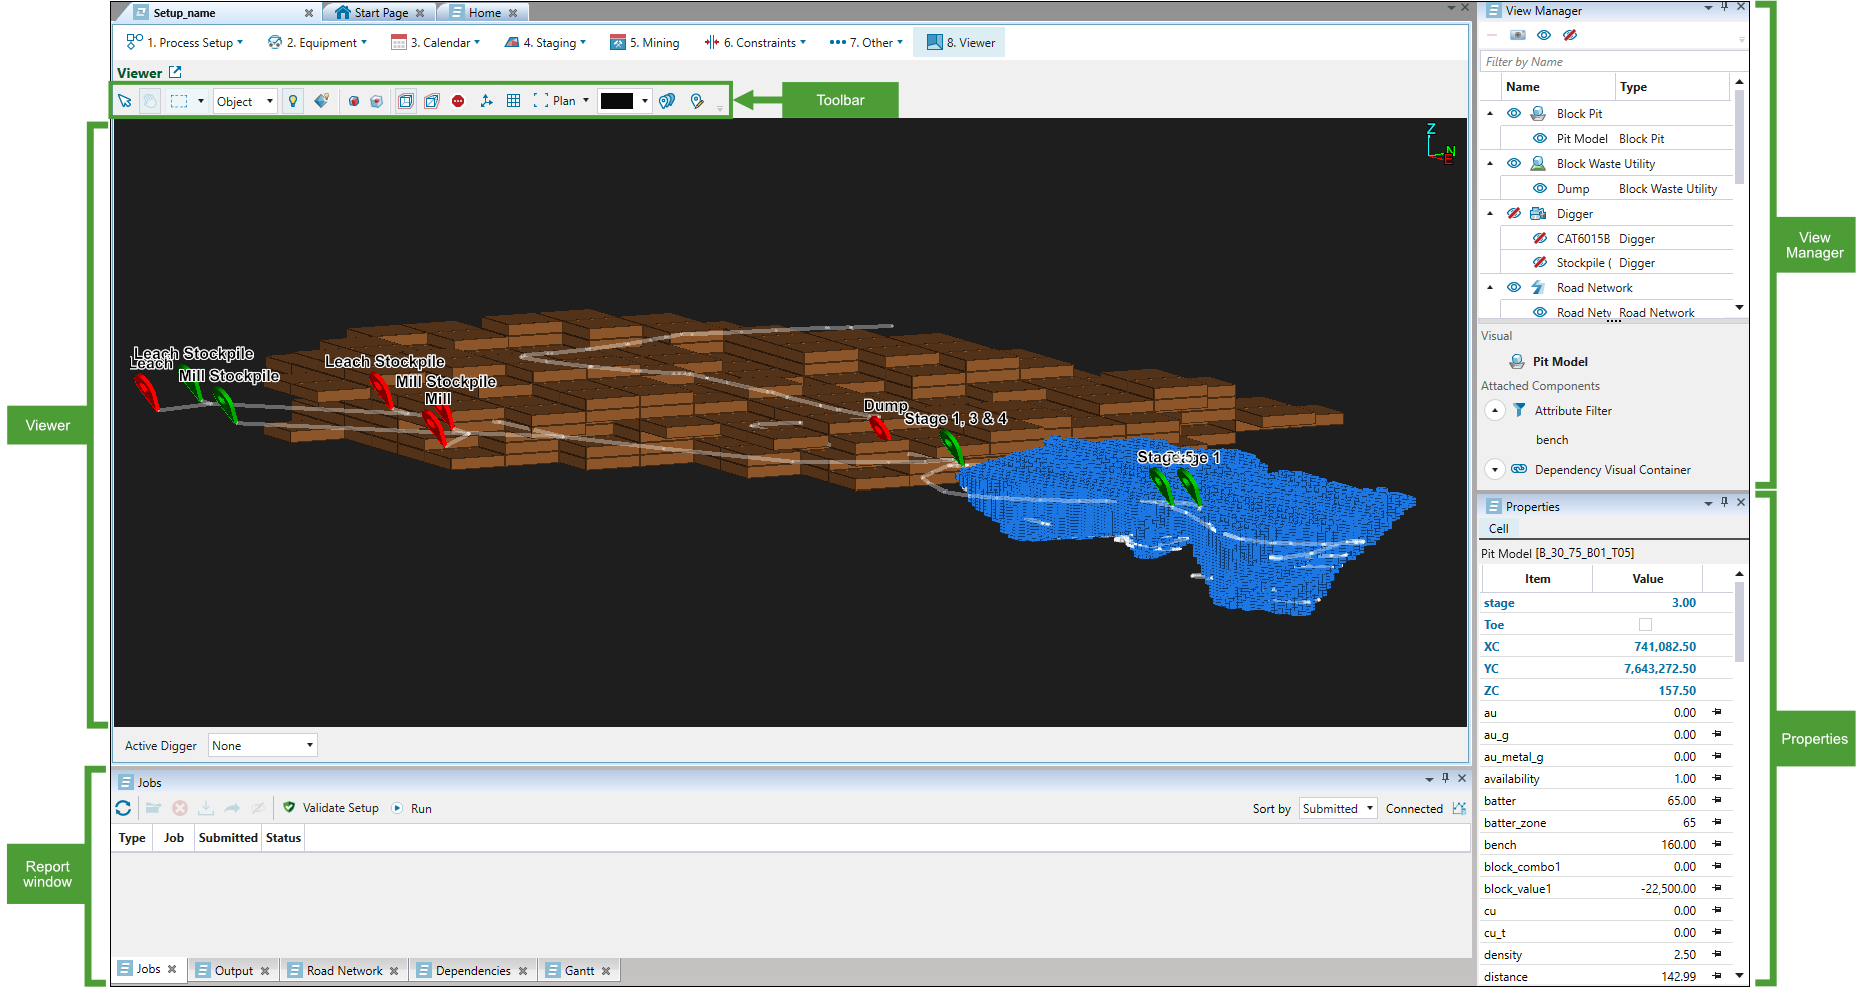Image resolution: width=1861 pixels, height=995 pixels.
Task: Tick the Toe checkbox in Properties
Action: (x=1645, y=625)
